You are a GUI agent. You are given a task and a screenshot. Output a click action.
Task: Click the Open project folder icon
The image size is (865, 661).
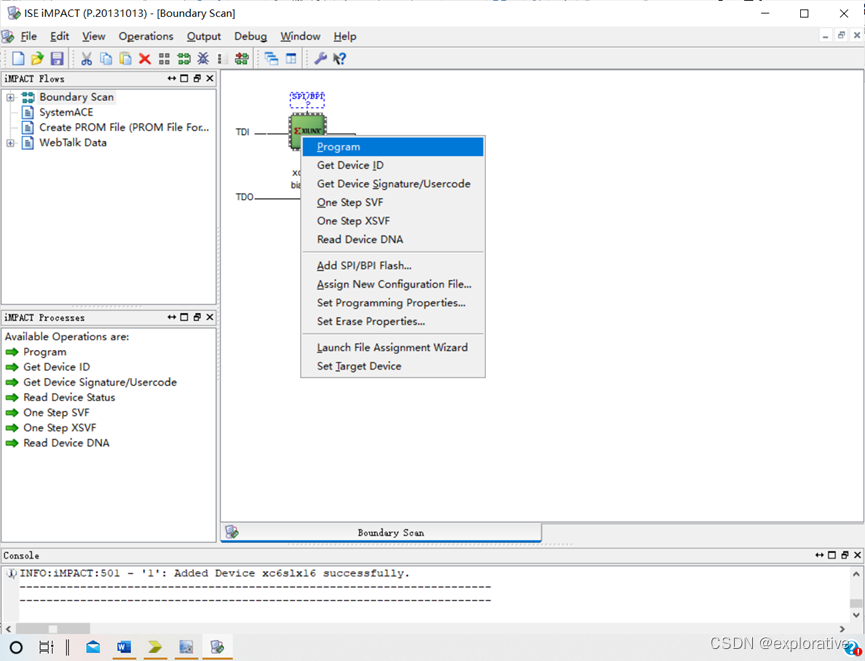click(38, 58)
